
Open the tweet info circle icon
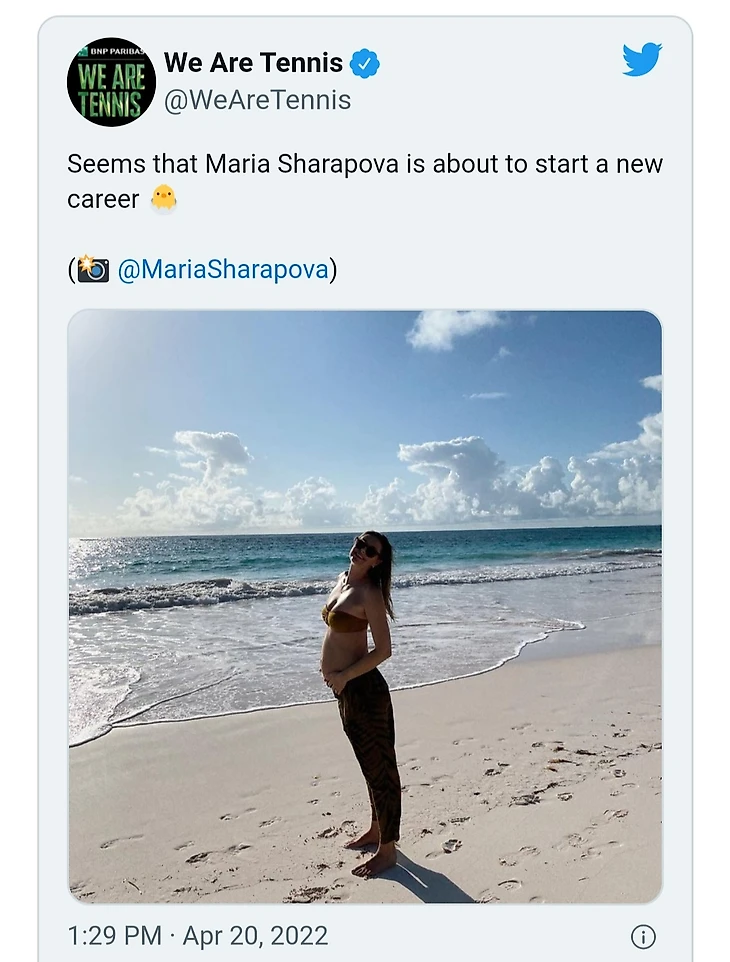click(x=643, y=936)
